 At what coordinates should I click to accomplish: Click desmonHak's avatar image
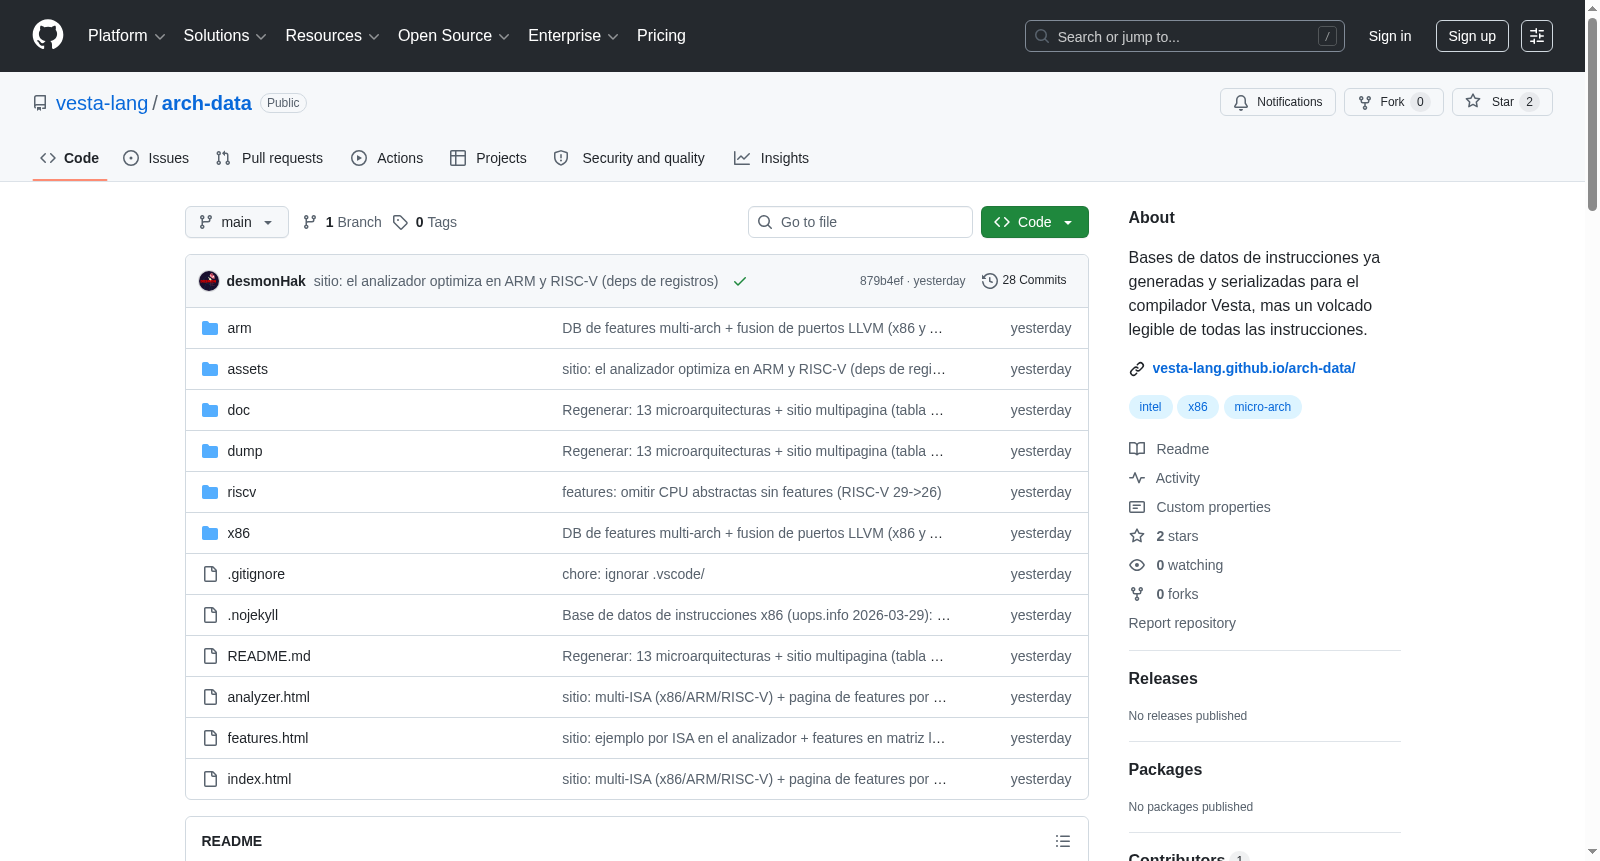tap(209, 281)
